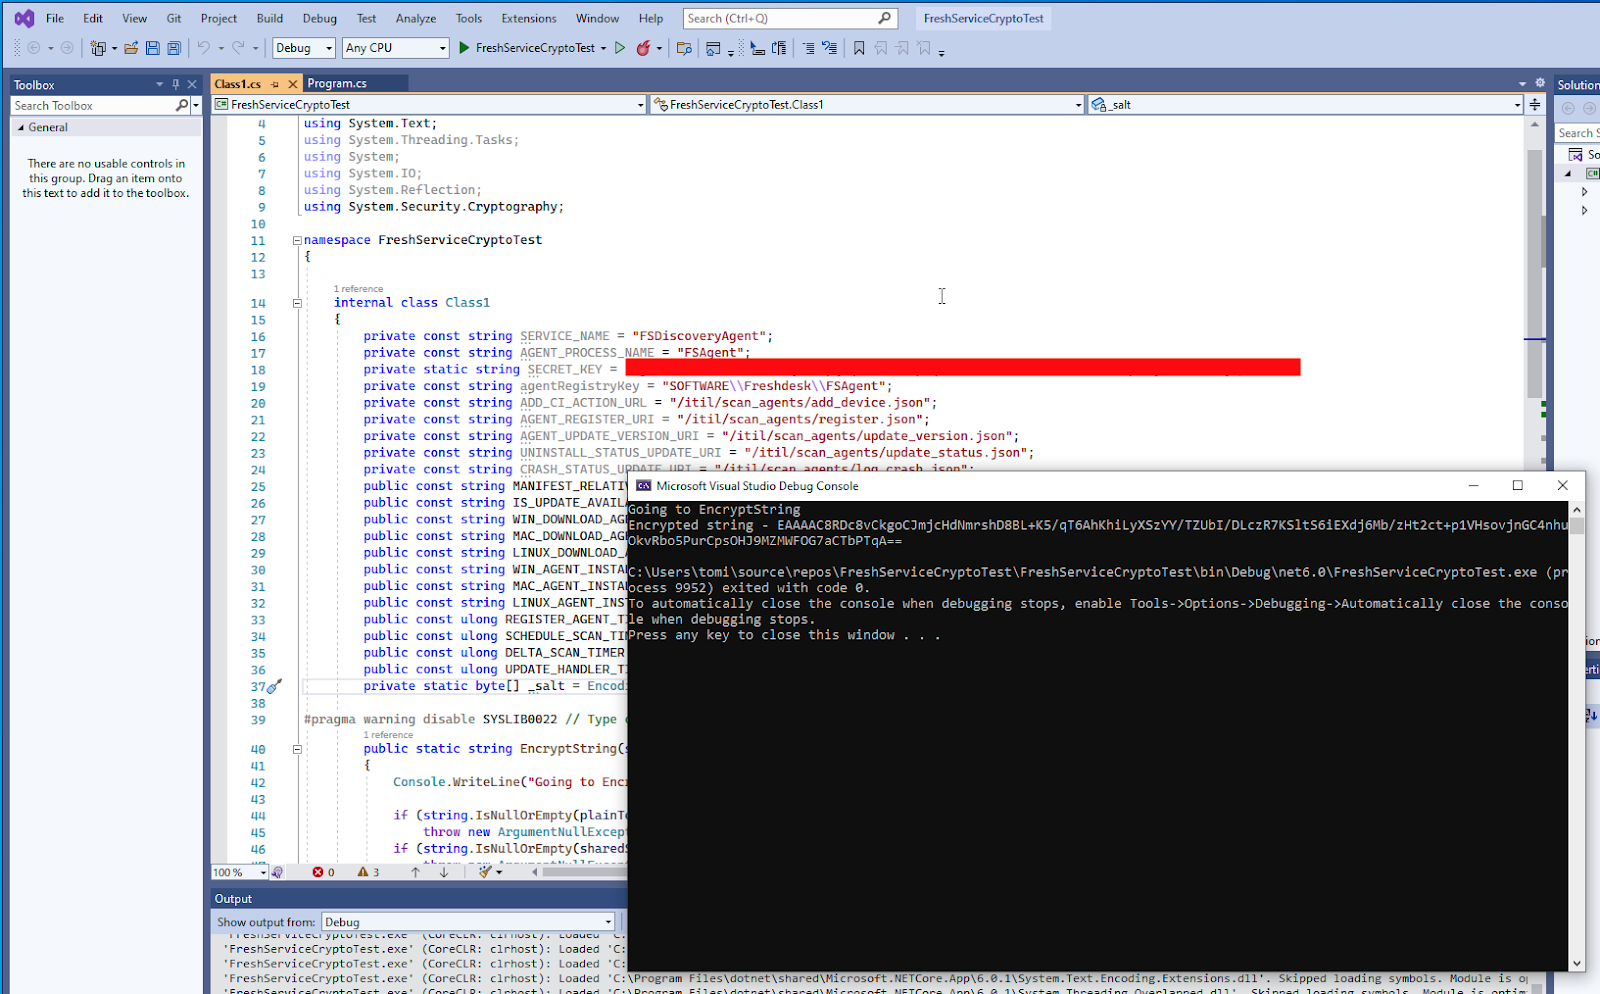Viewport: 1600px width, 994px height.
Task: Click the Save All toolbar icon
Action: [174, 48]
